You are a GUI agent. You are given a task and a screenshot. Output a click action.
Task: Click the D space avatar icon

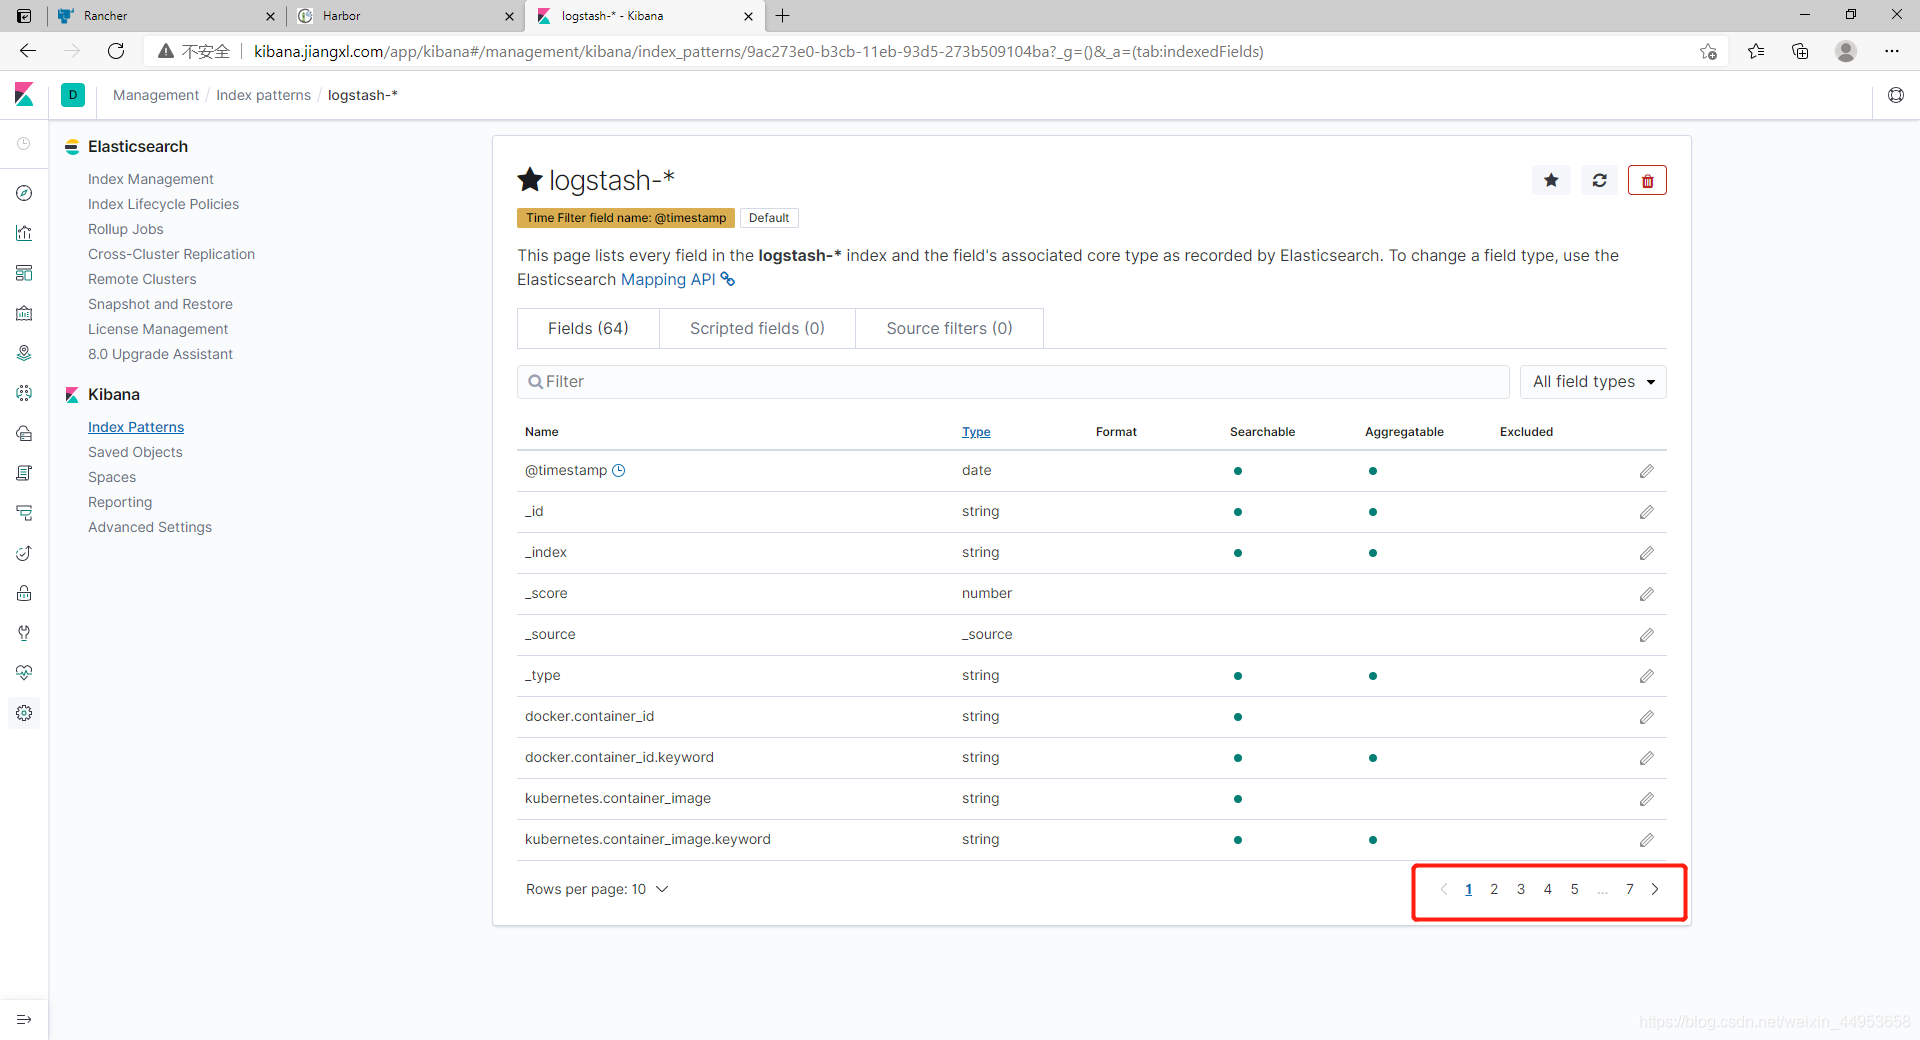pos(73,95)
